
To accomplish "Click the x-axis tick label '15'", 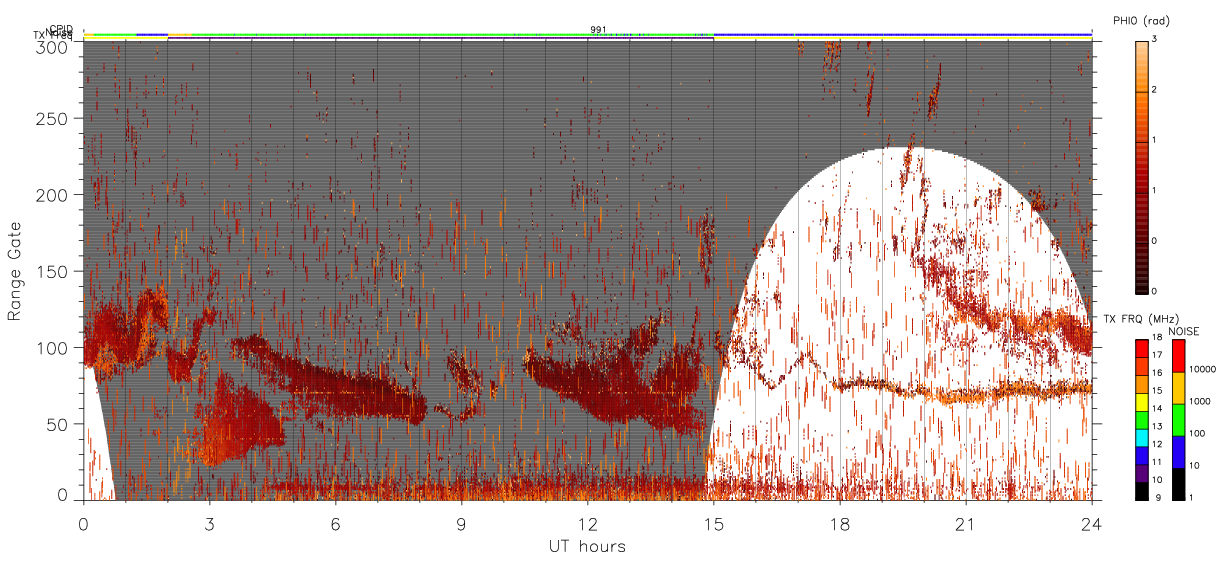I will pos(714,523).
